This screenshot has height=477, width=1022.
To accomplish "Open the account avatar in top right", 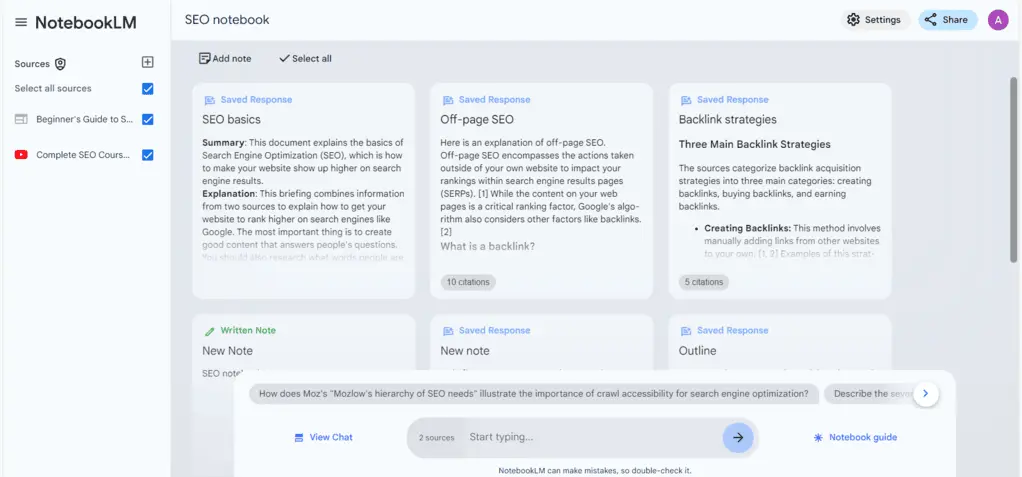I will pyautogui.click(x=997, y=20).
